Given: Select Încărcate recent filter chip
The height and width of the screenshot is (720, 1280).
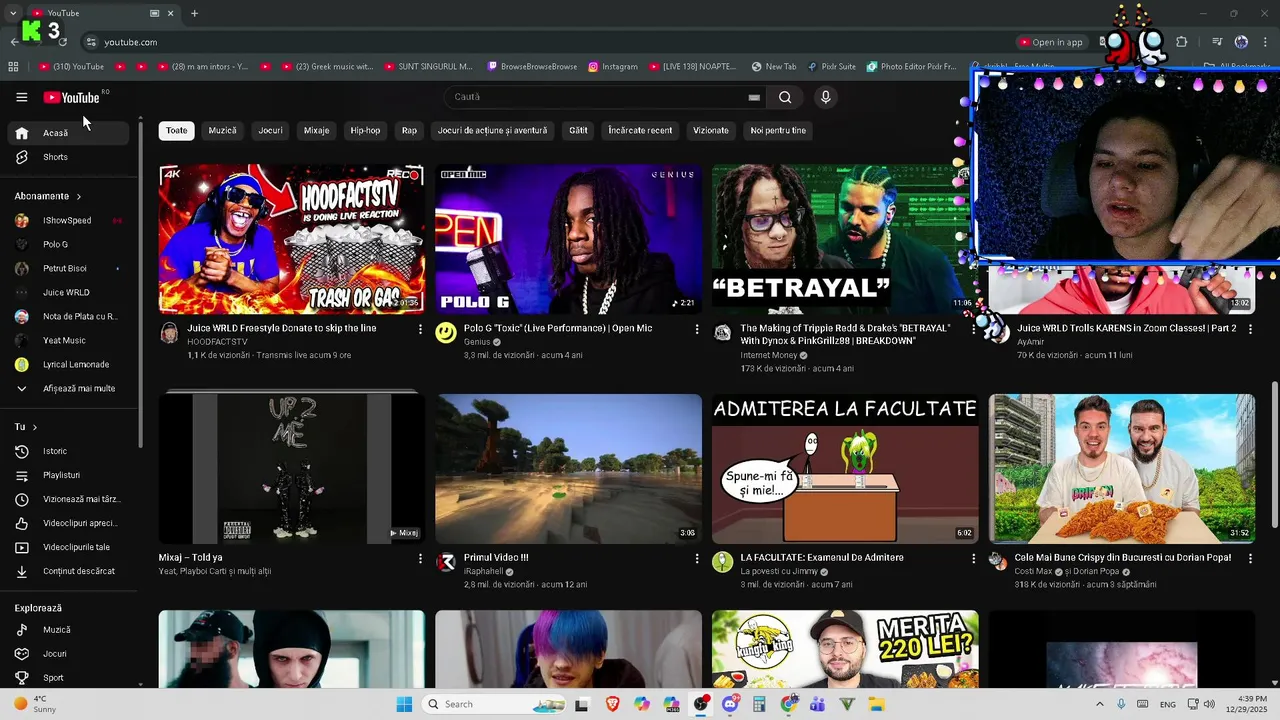Looking at the screenshot, I should tap(640, 130).
